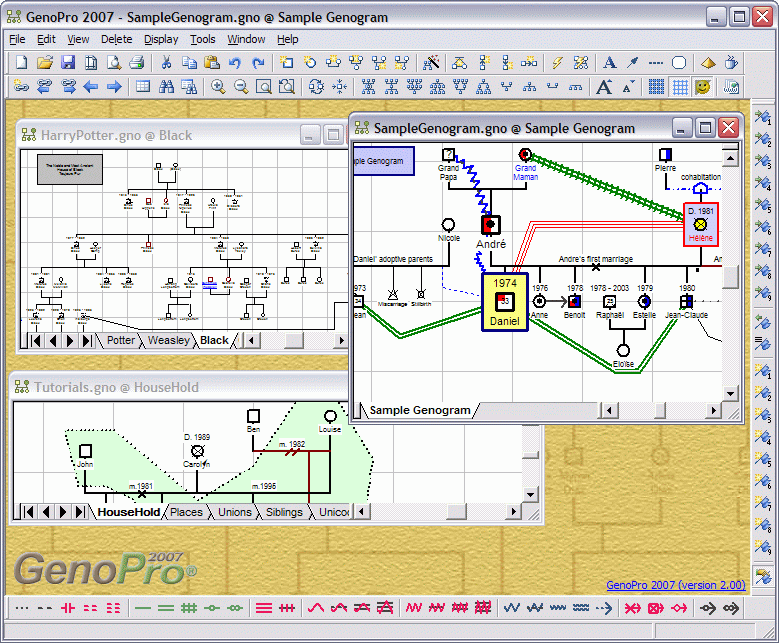Open a file with the folder icon
This screenshot has height=643, width=779.
[x=44, y=63]
